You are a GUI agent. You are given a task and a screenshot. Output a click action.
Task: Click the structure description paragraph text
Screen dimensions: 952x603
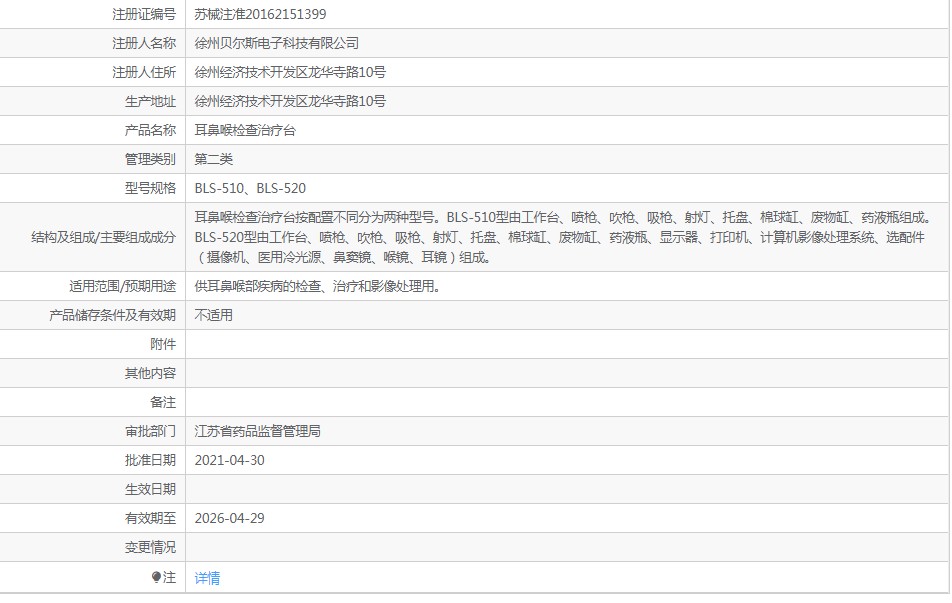pos(563,237)
